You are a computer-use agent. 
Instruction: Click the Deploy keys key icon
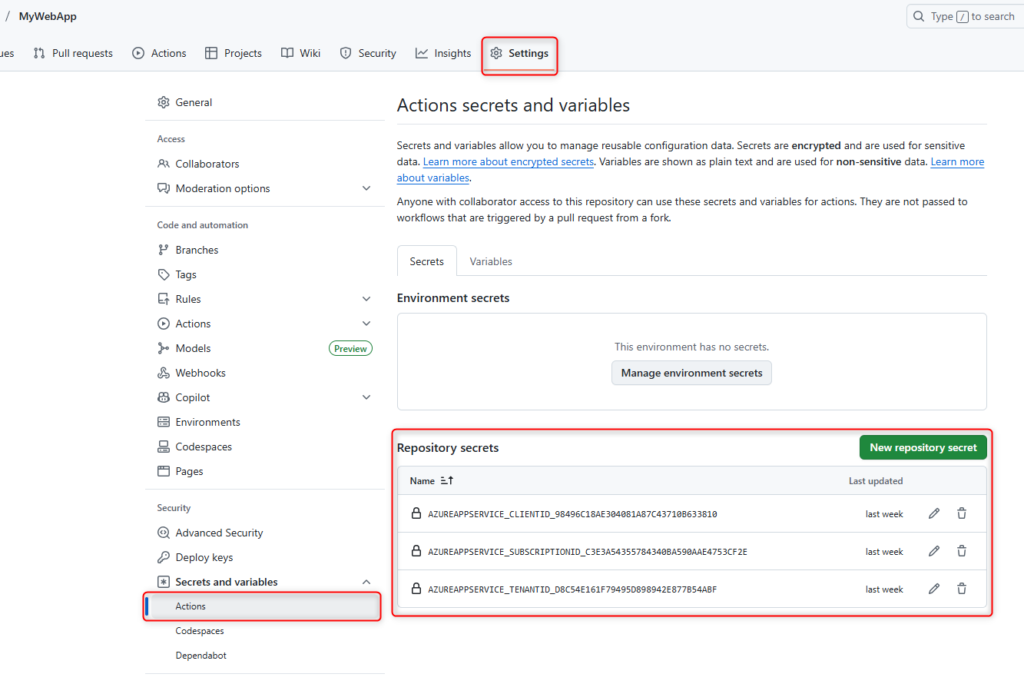tap(163, 557)
